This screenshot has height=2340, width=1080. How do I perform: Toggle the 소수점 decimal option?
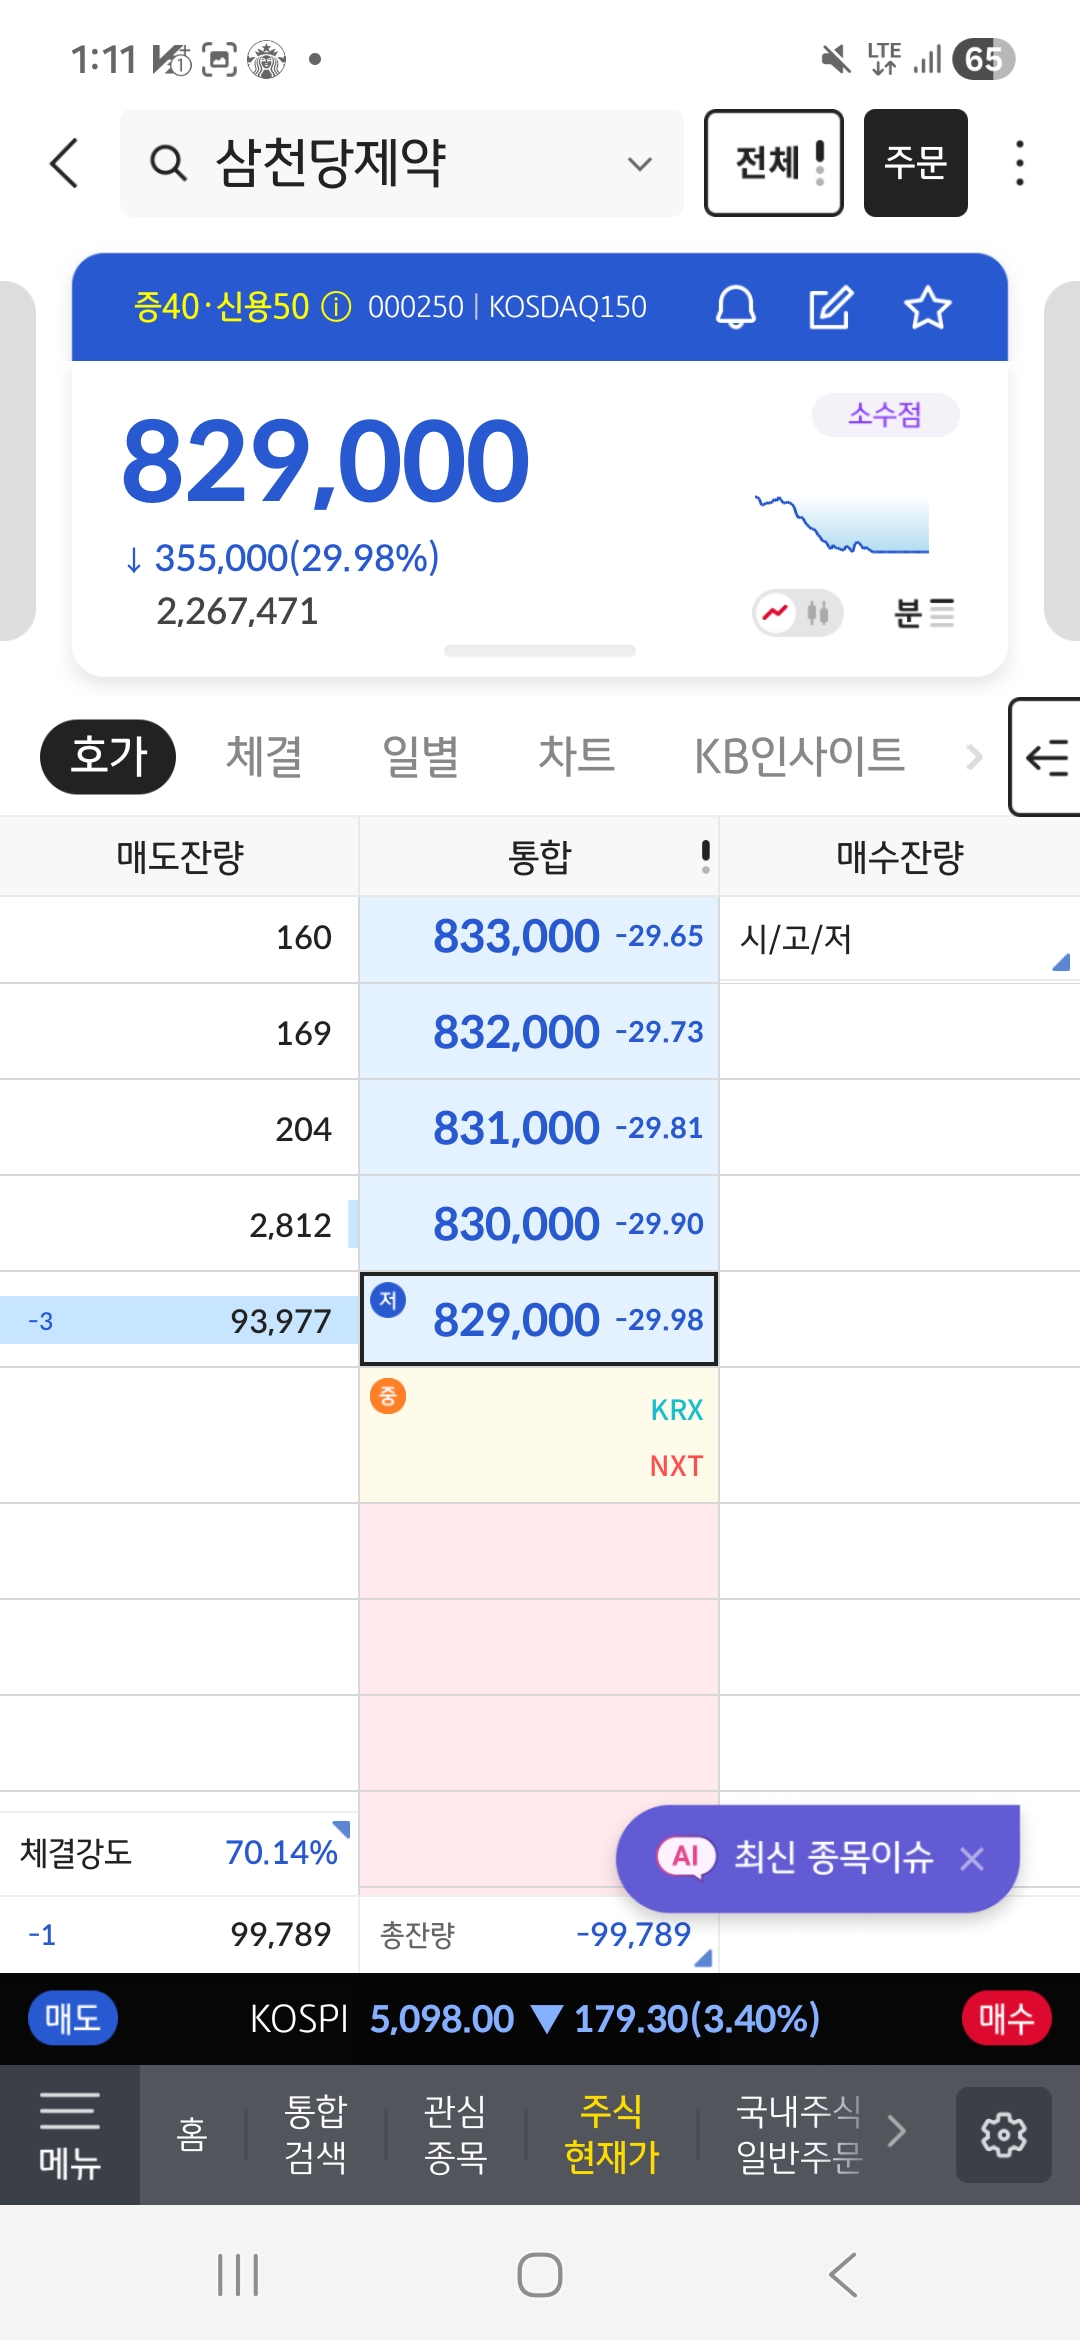pyautogui.click(x=885, y=415)
